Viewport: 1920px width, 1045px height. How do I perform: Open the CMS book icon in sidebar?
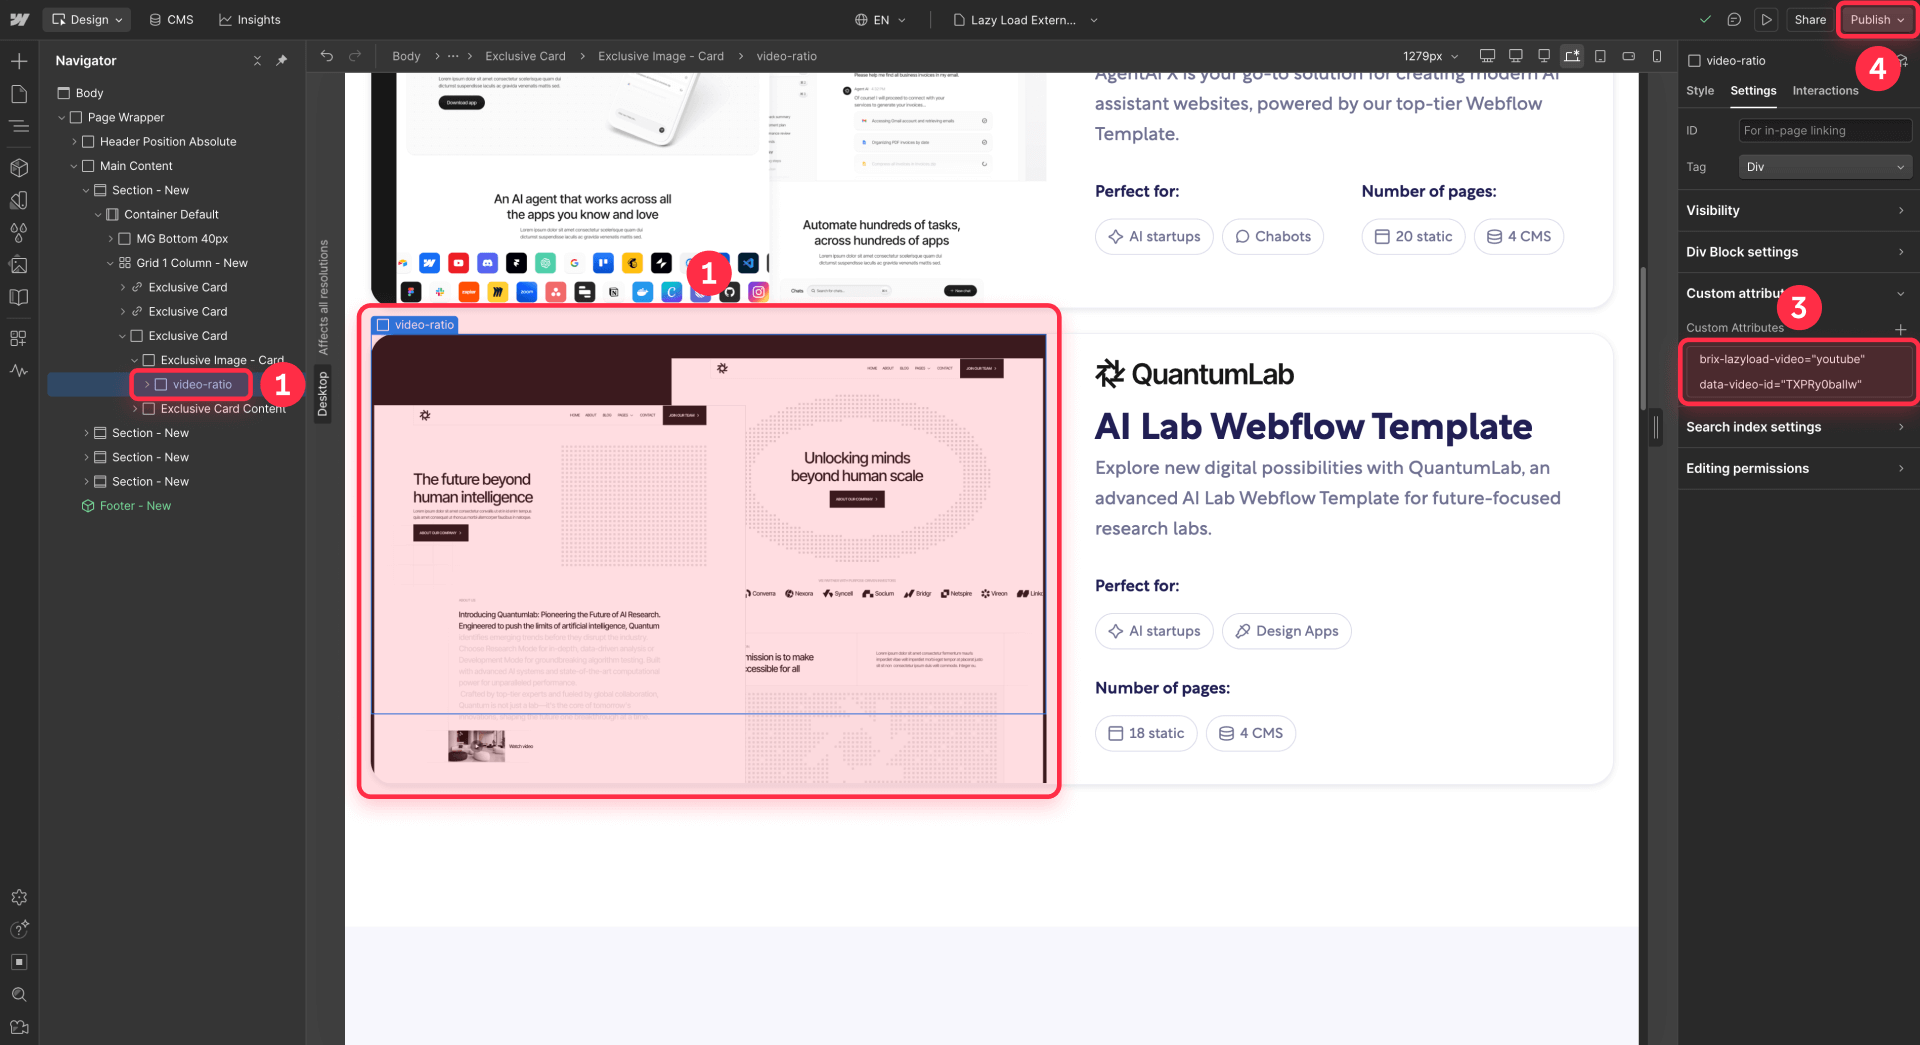click(19, 297)
